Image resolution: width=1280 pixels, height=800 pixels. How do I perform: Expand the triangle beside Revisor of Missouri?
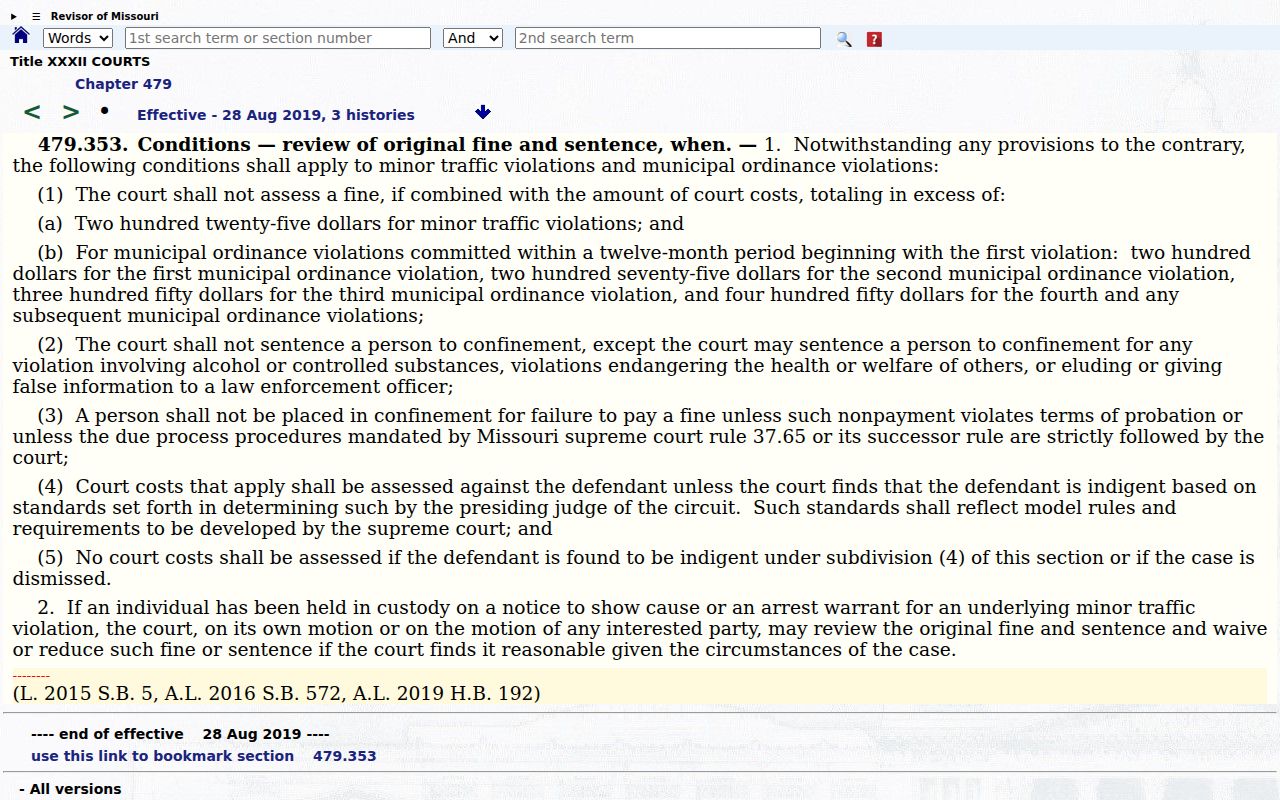(14, 16)
